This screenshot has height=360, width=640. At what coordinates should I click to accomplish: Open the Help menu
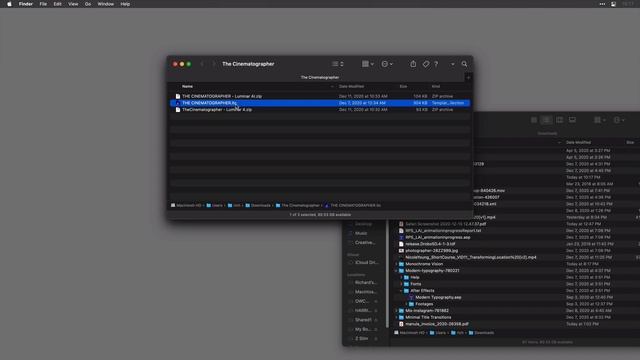click(125, 4)
